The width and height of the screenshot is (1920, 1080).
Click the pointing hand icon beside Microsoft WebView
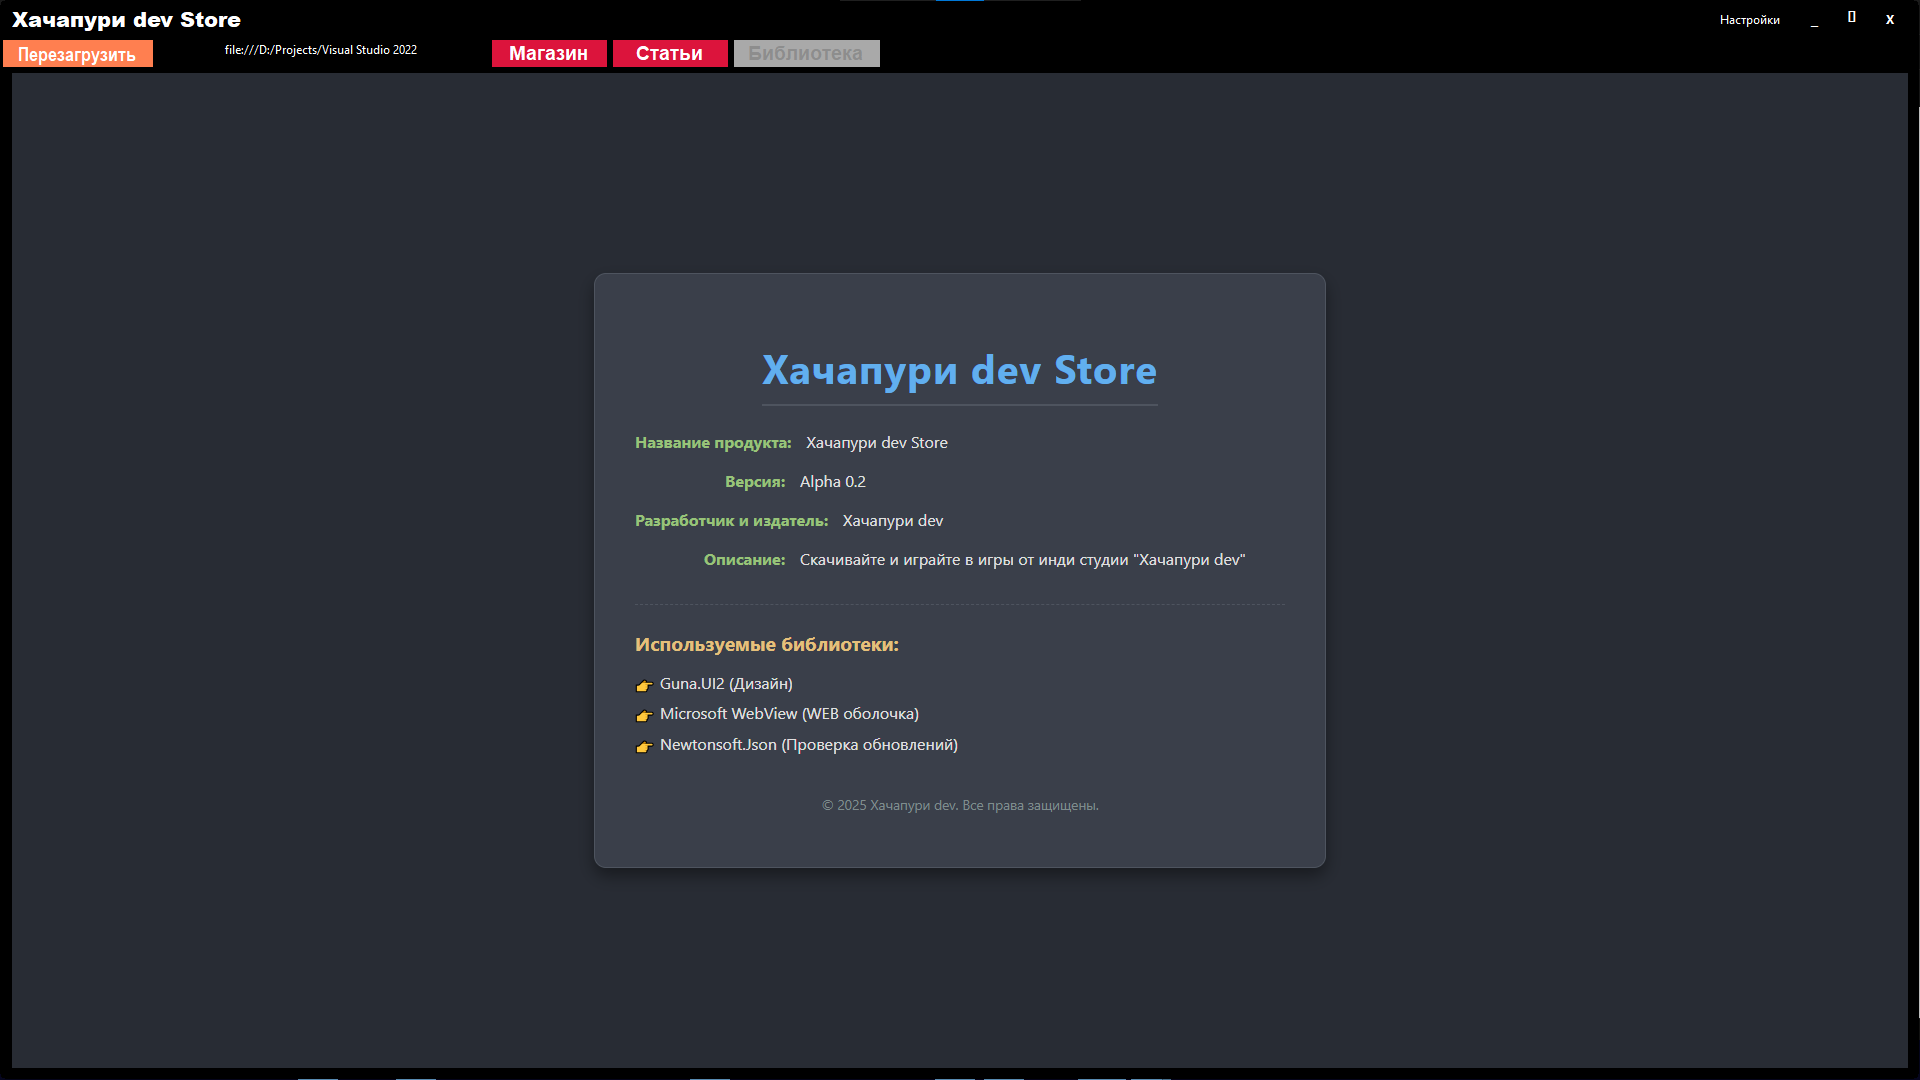click(x=644, y=716)
